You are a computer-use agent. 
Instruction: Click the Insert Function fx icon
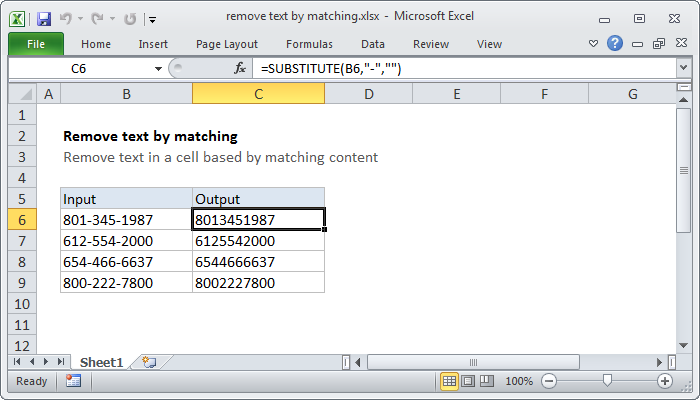240,68
